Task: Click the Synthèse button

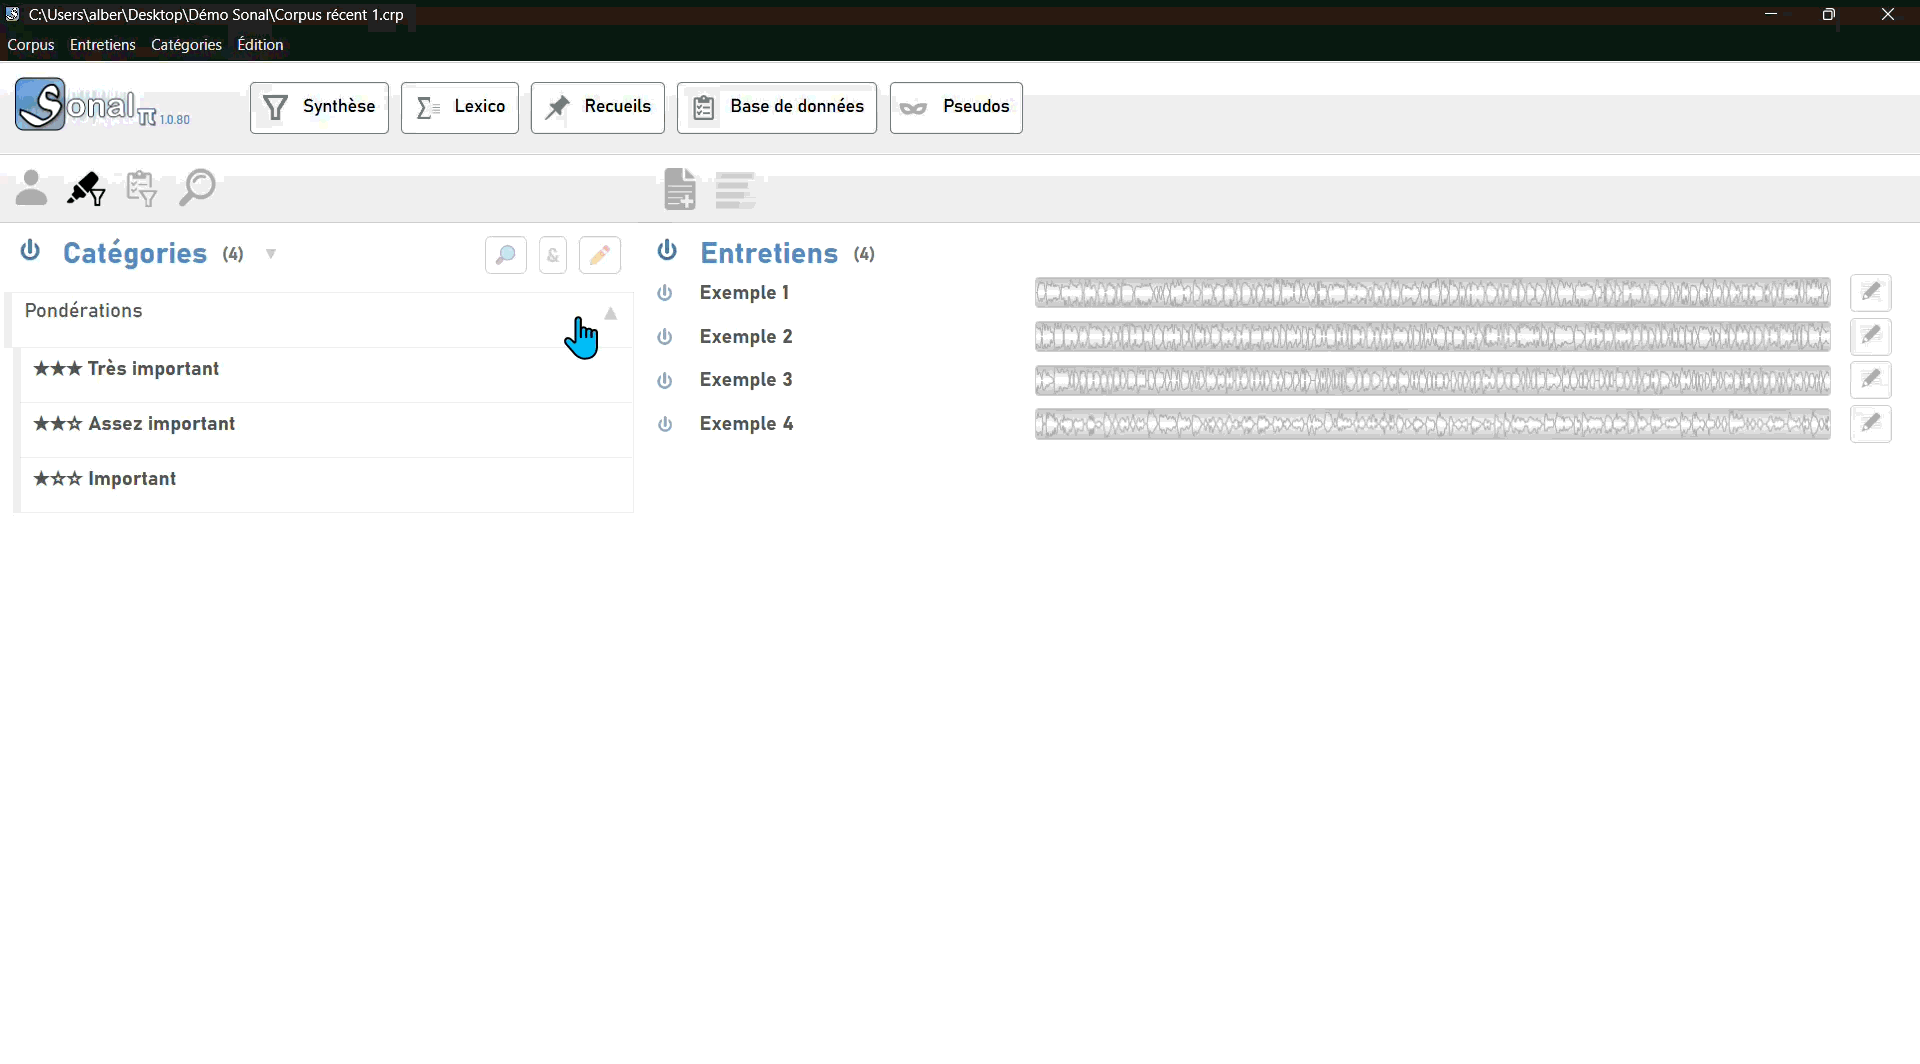Action: pyautogui.click(x=319, y=107)
